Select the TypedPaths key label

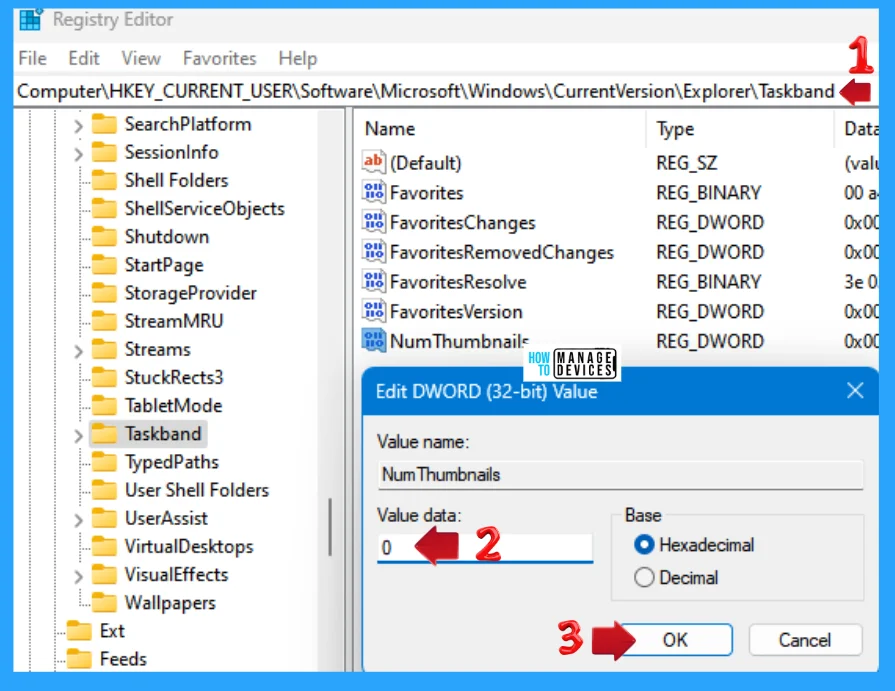coord(172,462)
